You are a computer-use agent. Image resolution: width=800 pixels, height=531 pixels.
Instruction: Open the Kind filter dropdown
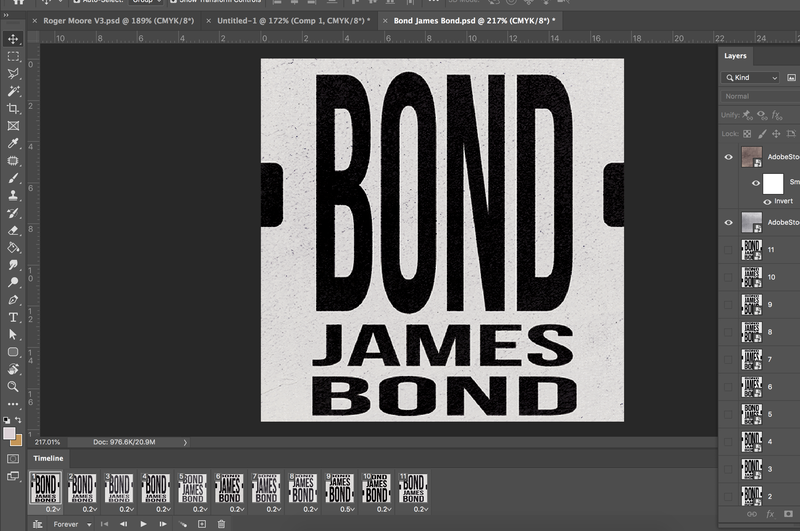coord(751,78)
